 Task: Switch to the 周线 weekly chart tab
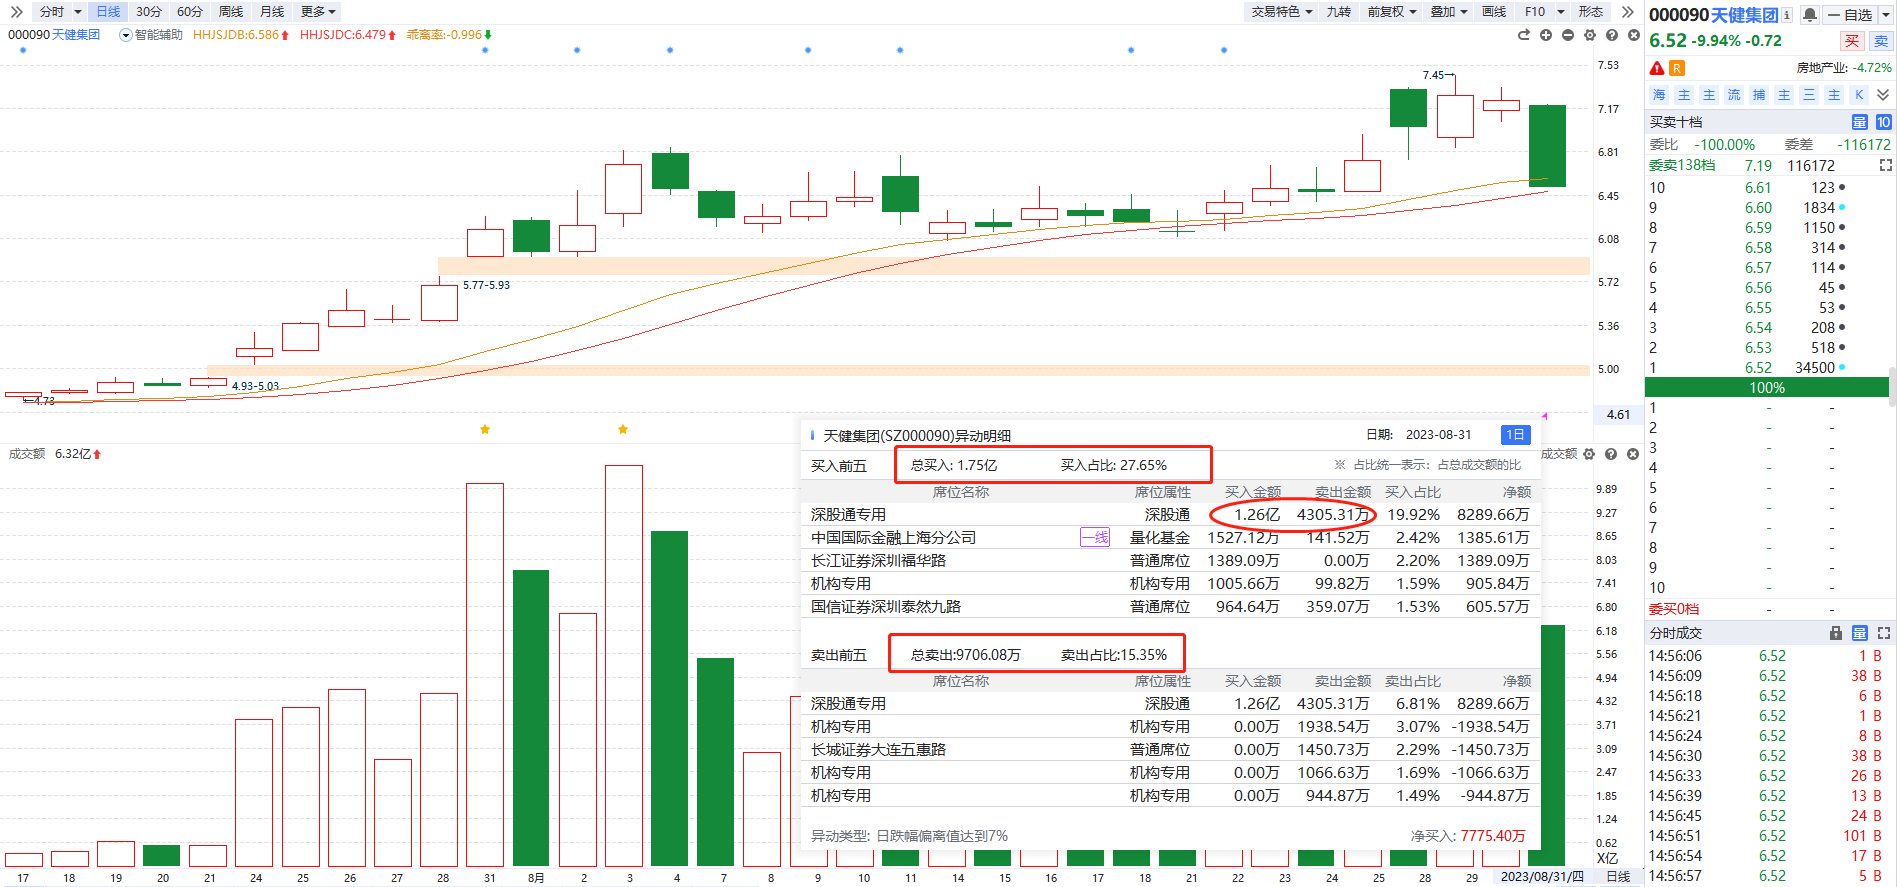[231, 12]
